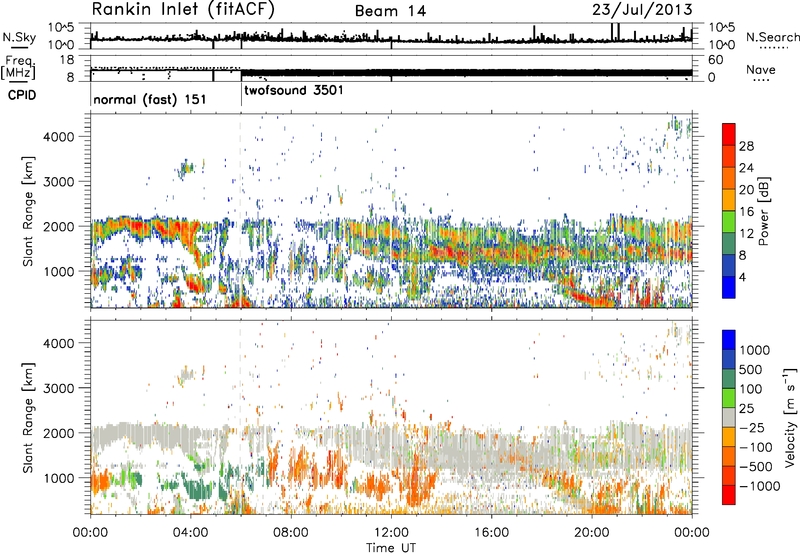This screenshot has height=554, width=800.
Task: Click the "-25" velocity colorbar value
Action: click(750, 428)
